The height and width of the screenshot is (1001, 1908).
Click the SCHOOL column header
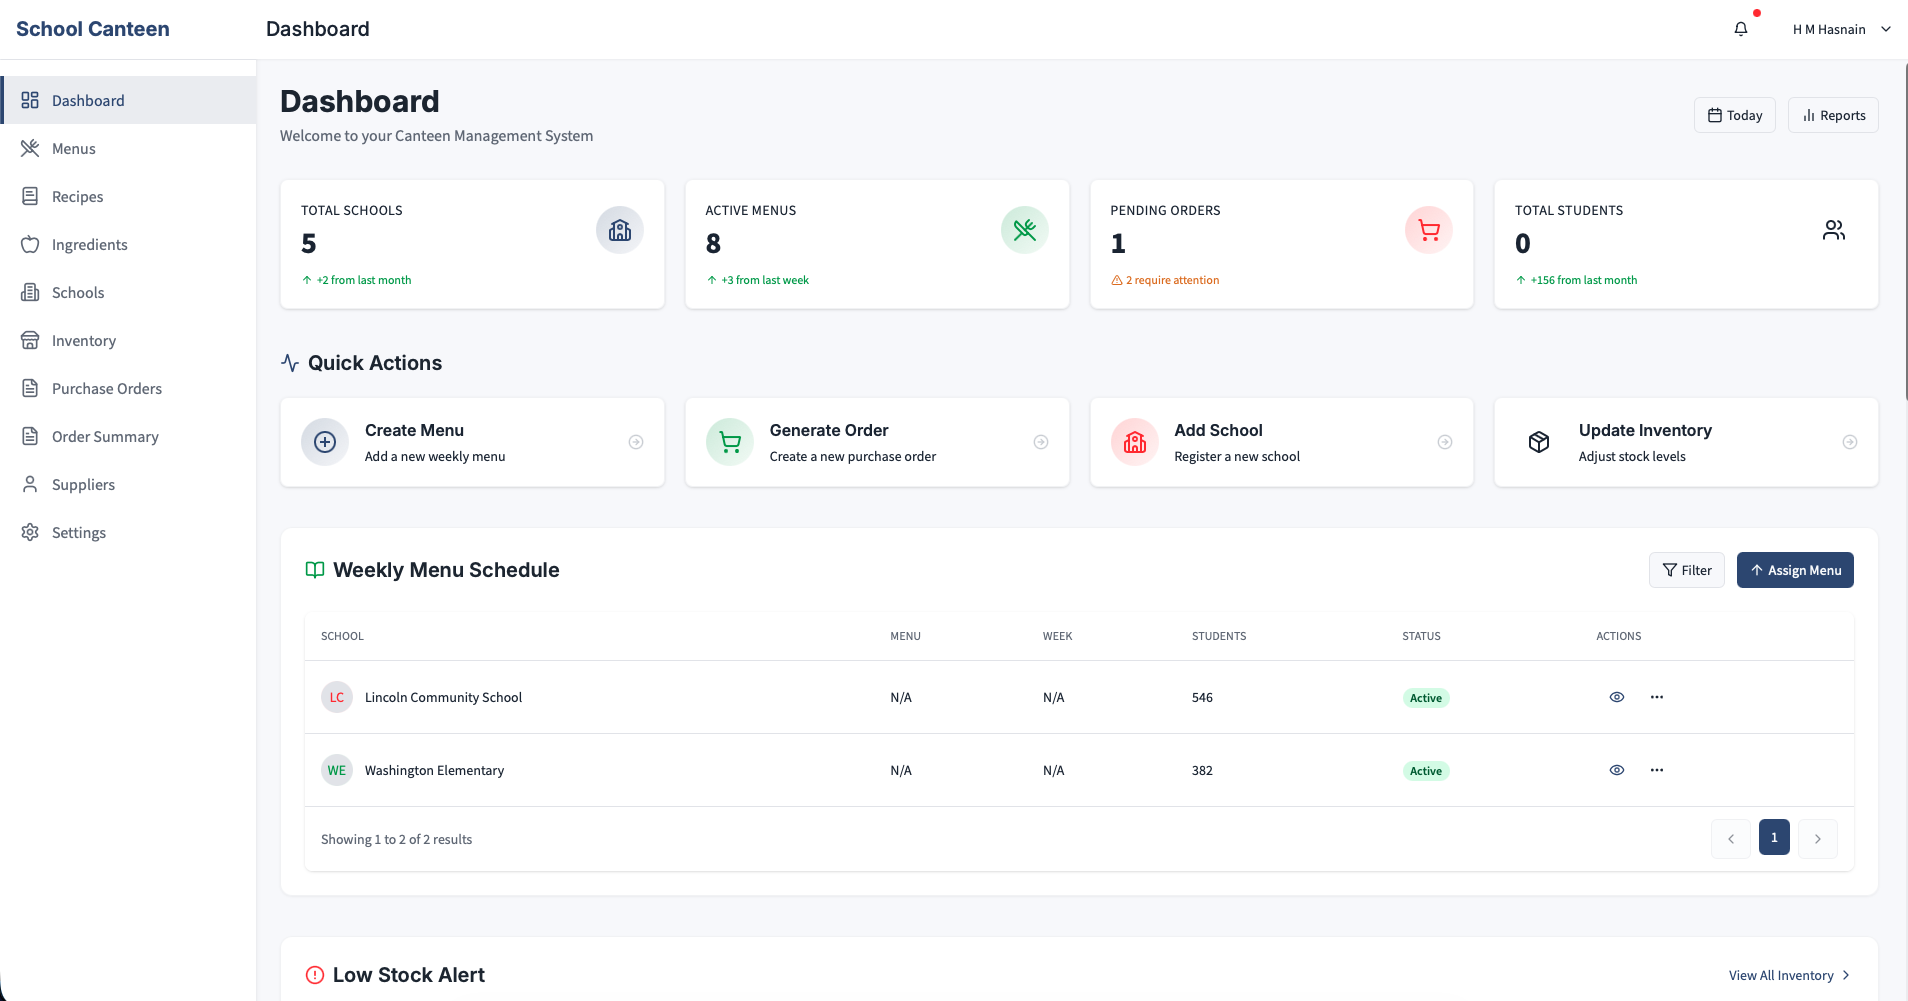[x=342, y=636]
